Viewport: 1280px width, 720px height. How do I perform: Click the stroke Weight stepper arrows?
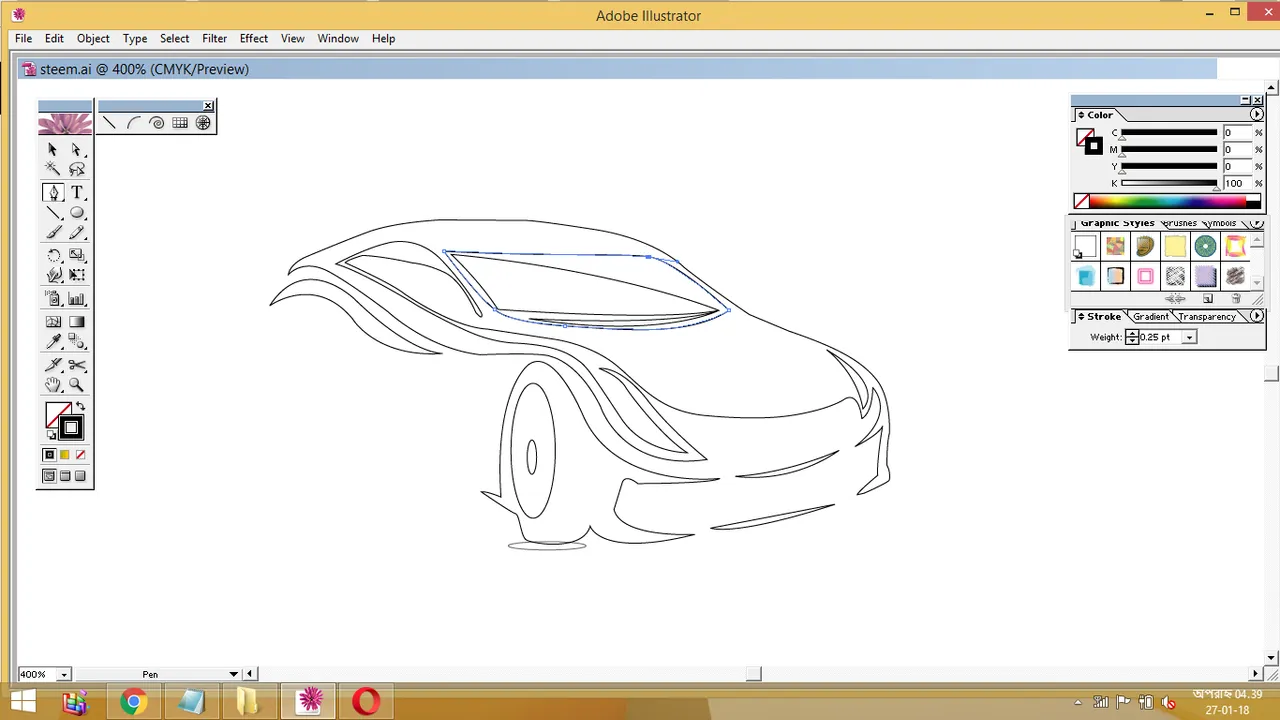[x=1132, y=337]
